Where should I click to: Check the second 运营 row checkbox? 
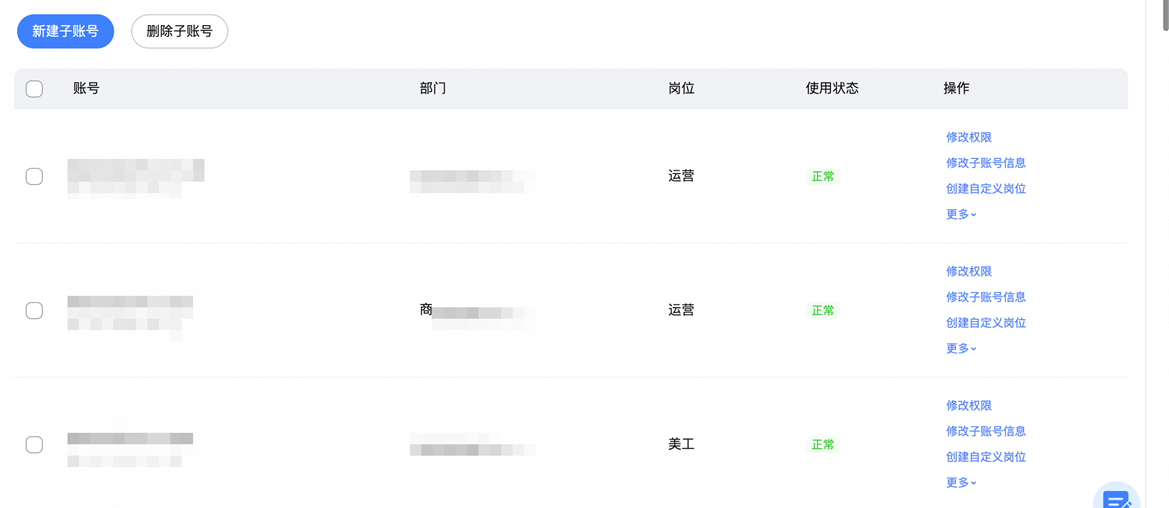click(x=34, y=310)
